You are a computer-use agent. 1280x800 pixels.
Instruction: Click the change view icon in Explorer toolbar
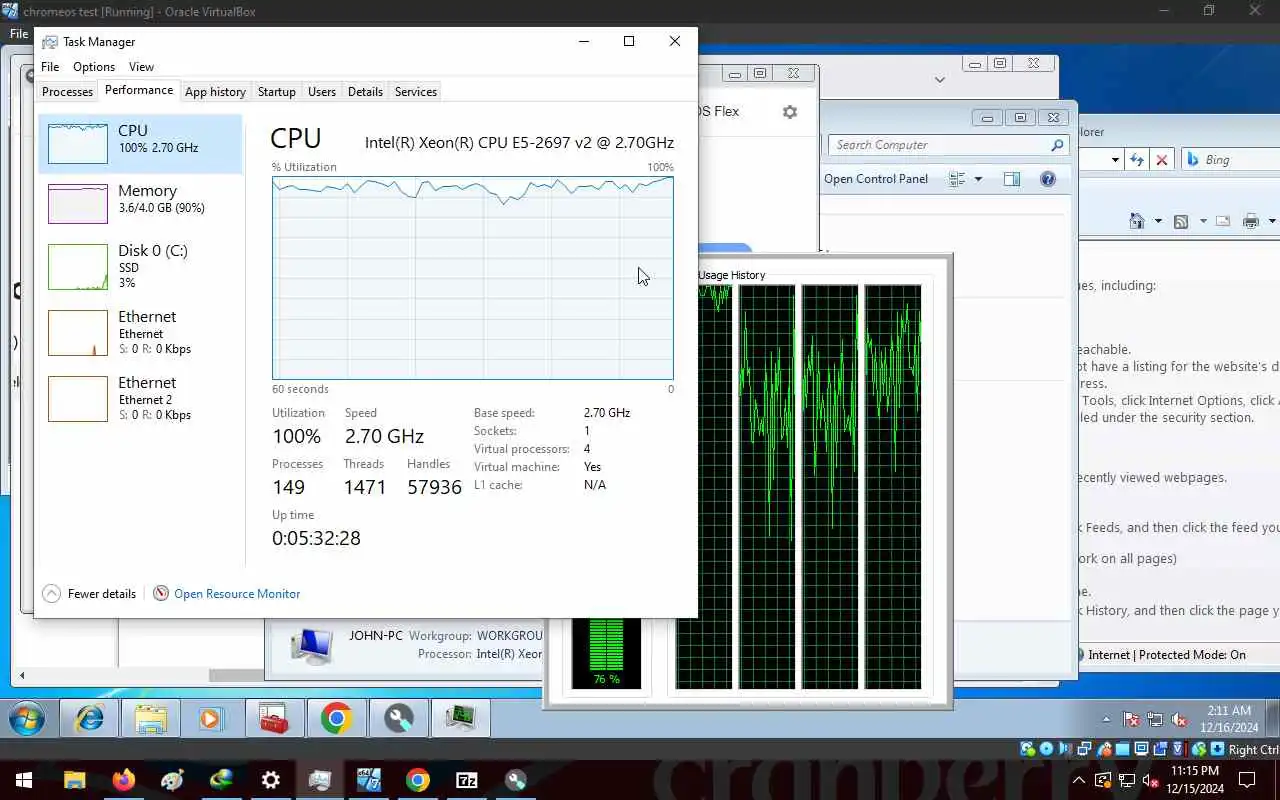click(x=957, y=179)
